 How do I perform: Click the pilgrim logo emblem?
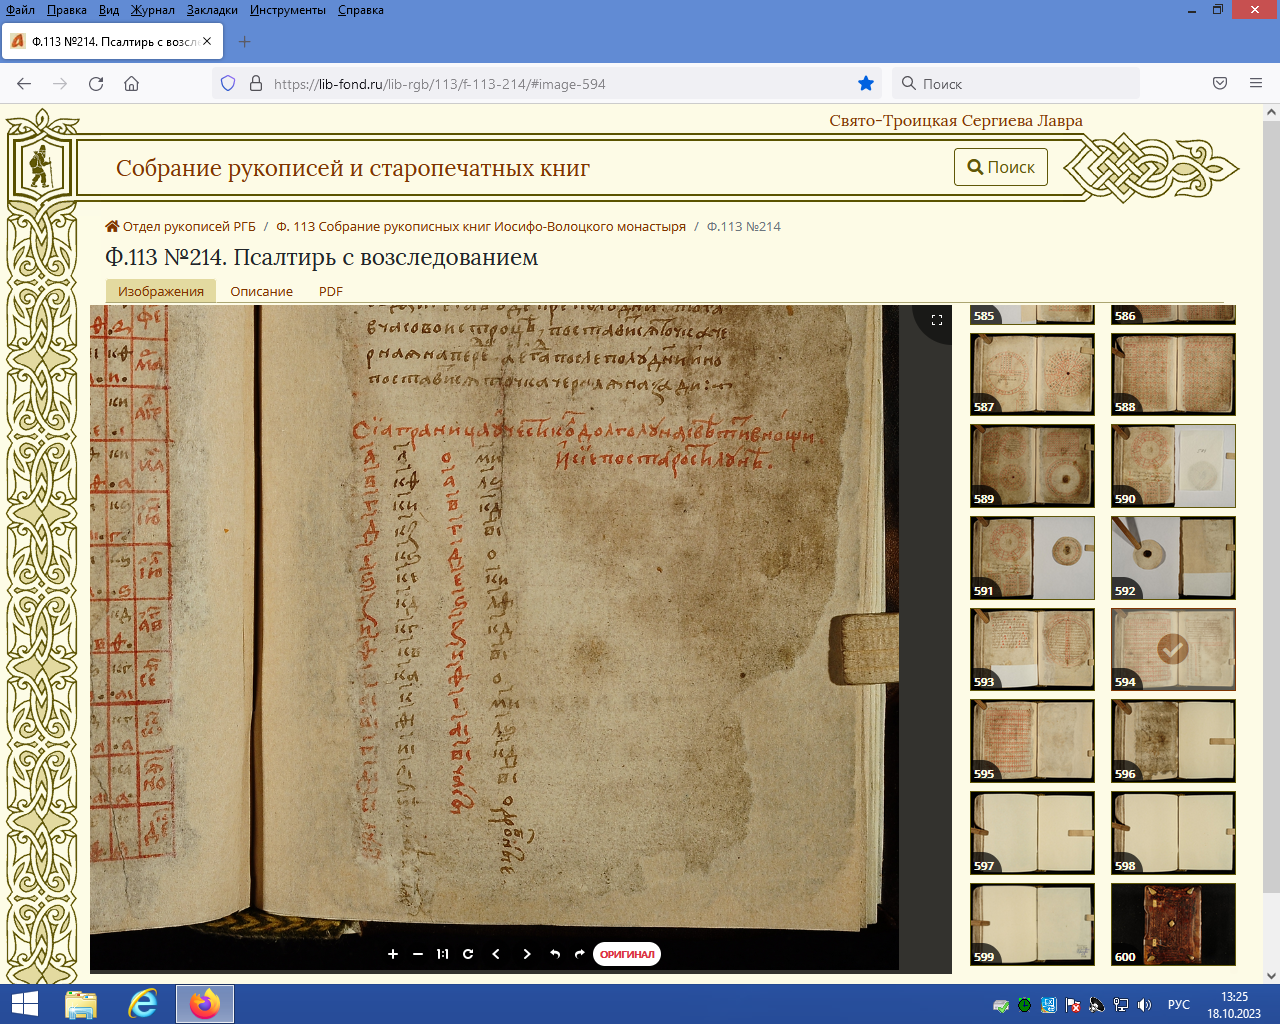tap(41, 167)
